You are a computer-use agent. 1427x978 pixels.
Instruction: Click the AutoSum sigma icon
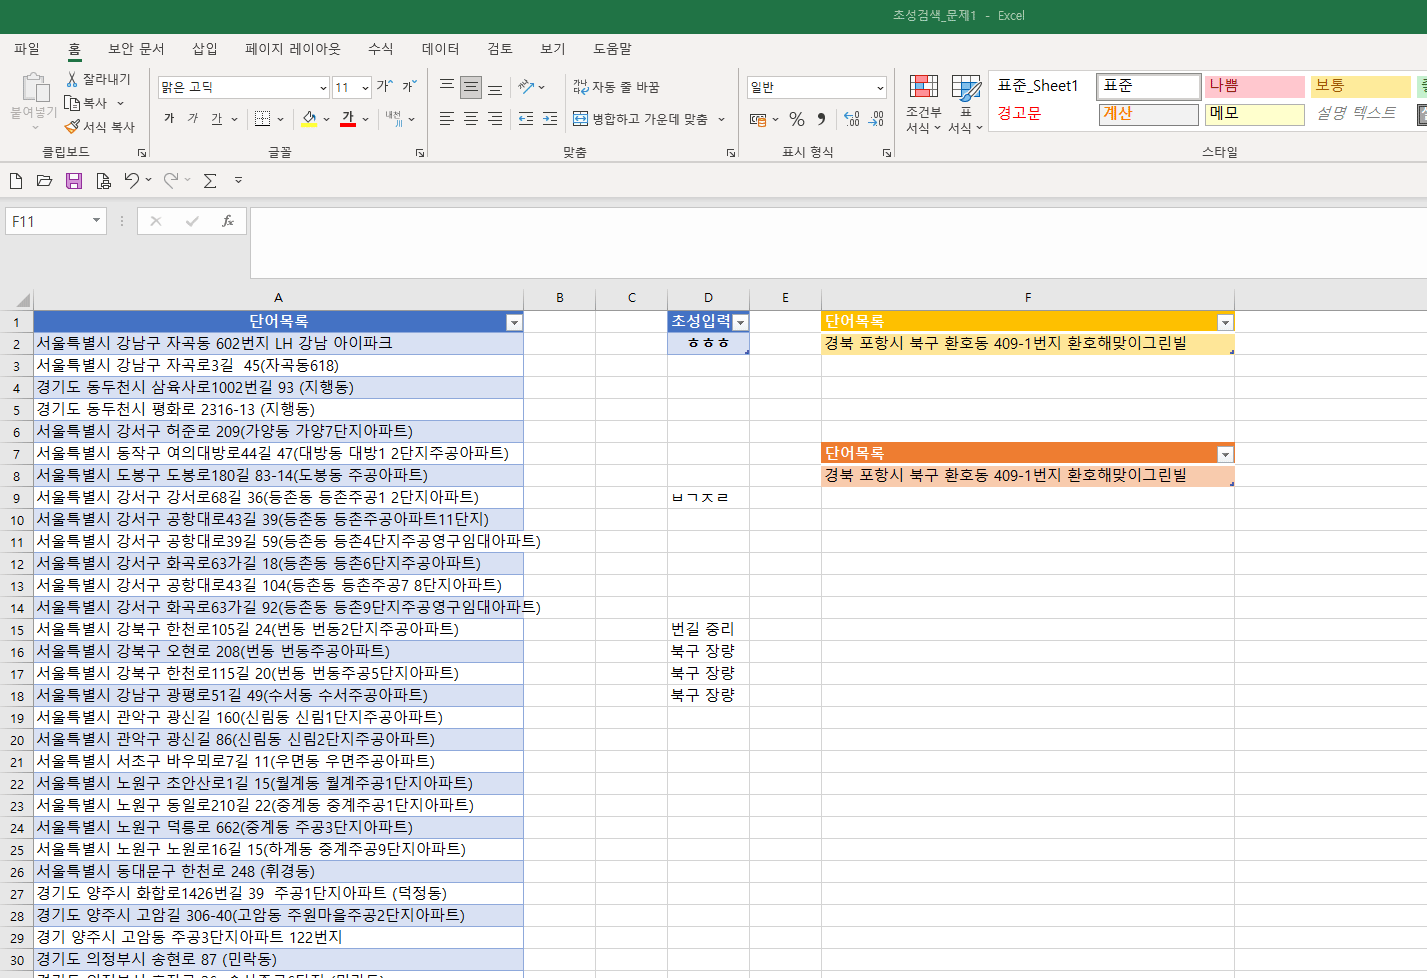(x=210, y=181)
